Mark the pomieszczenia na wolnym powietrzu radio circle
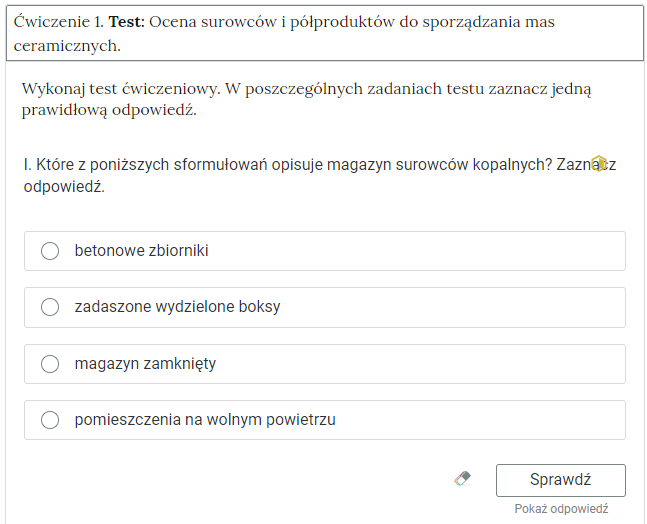The width and height of the screenshot is (647, 524). pos(50,420)
